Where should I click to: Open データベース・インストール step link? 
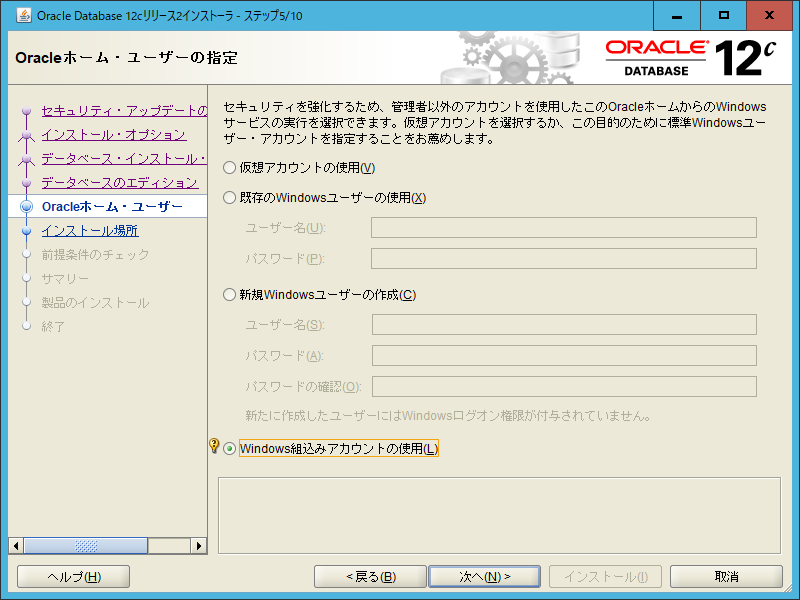[124, 159]
